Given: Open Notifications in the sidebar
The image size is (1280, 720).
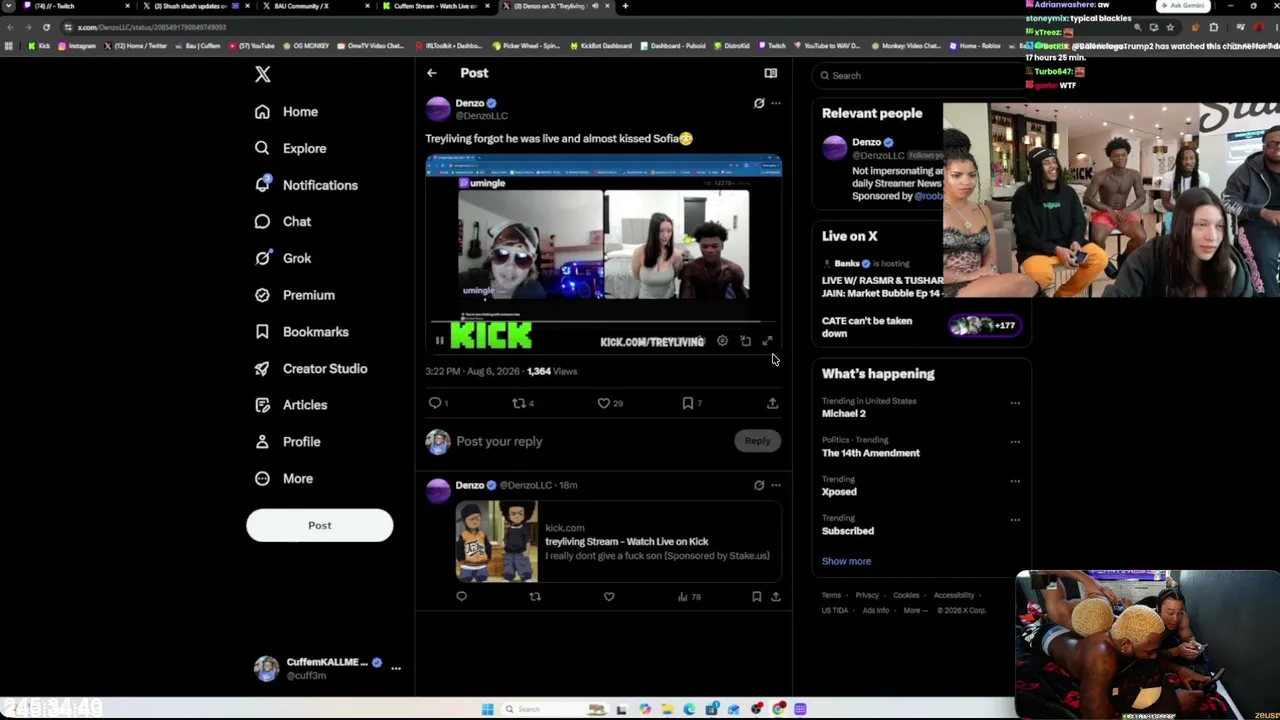Looking at the screenshot, I should 306,185.
